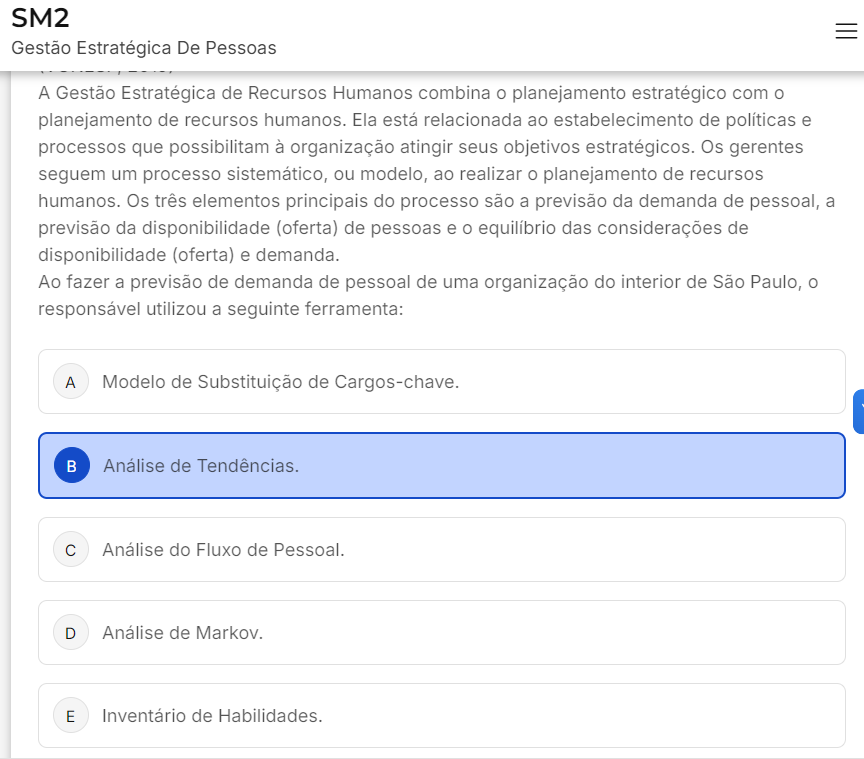Choose the 'Análise de Tendências' option text

(201, 466)
